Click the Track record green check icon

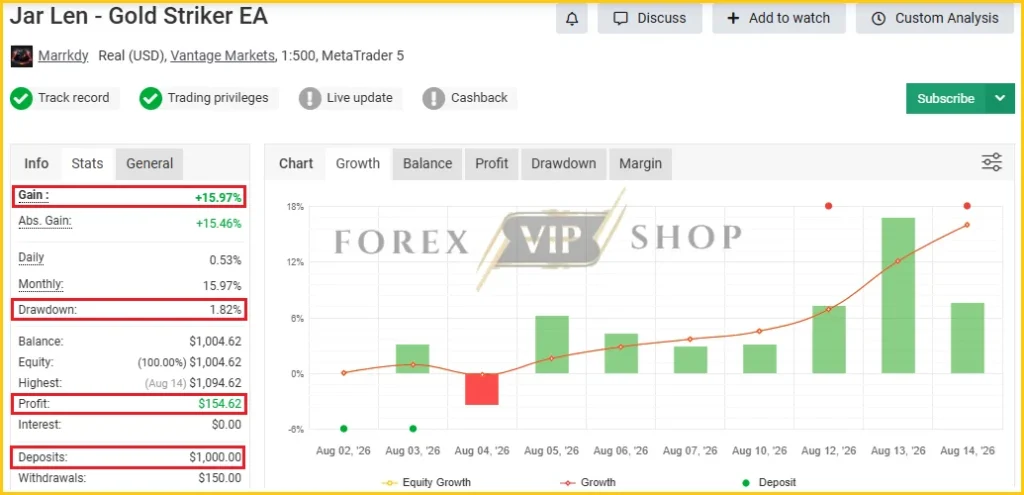point(22,99)
